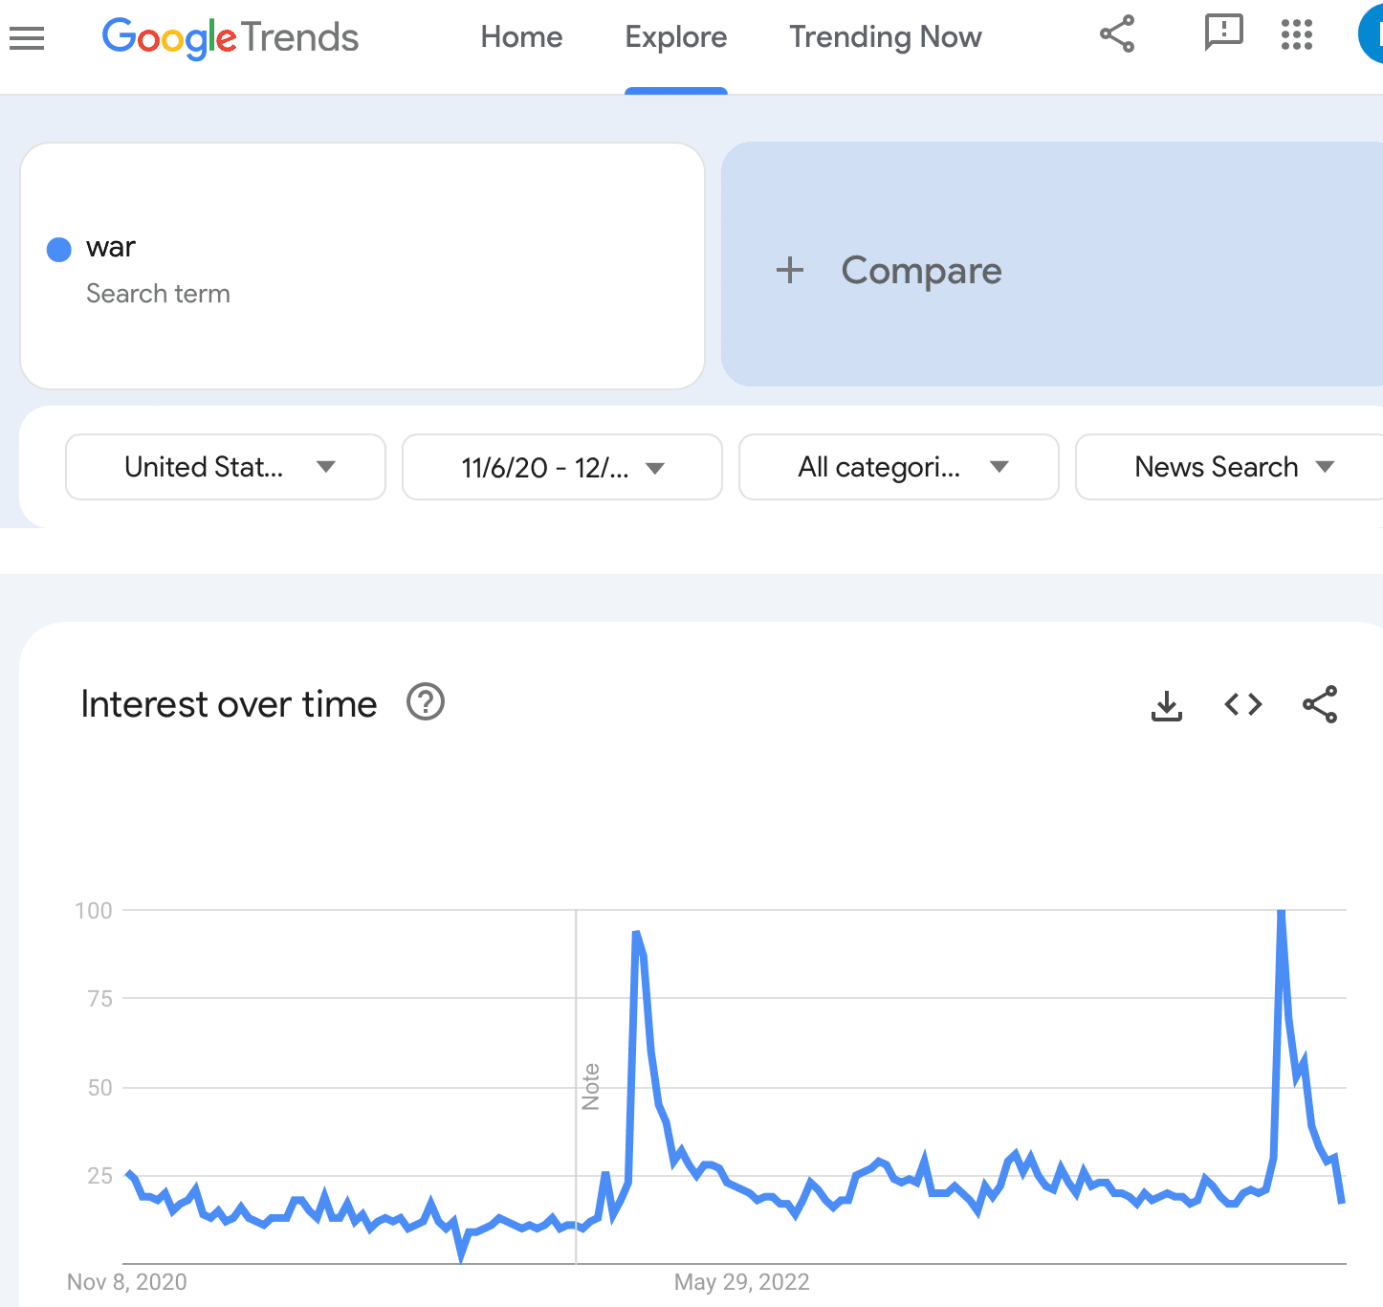The width and height of the screenshot is (1383, 1307).
Task: Click the Note marker on chart
Action: point(590,1087)
